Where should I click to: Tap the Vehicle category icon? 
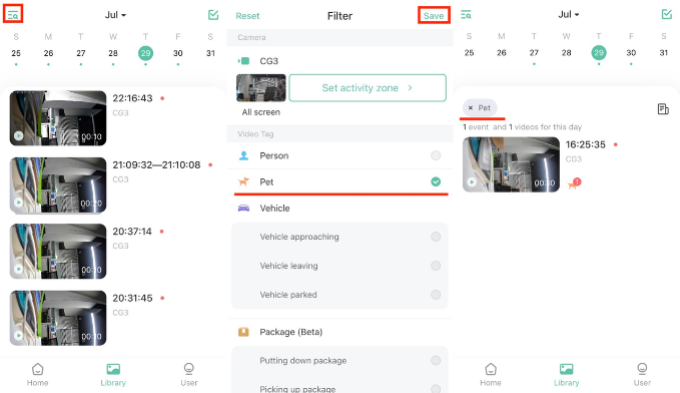[x=244, y=208]
